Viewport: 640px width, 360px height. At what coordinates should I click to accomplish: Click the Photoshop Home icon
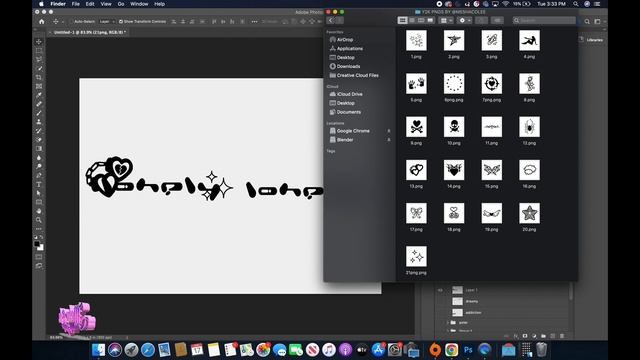[41, 21]
